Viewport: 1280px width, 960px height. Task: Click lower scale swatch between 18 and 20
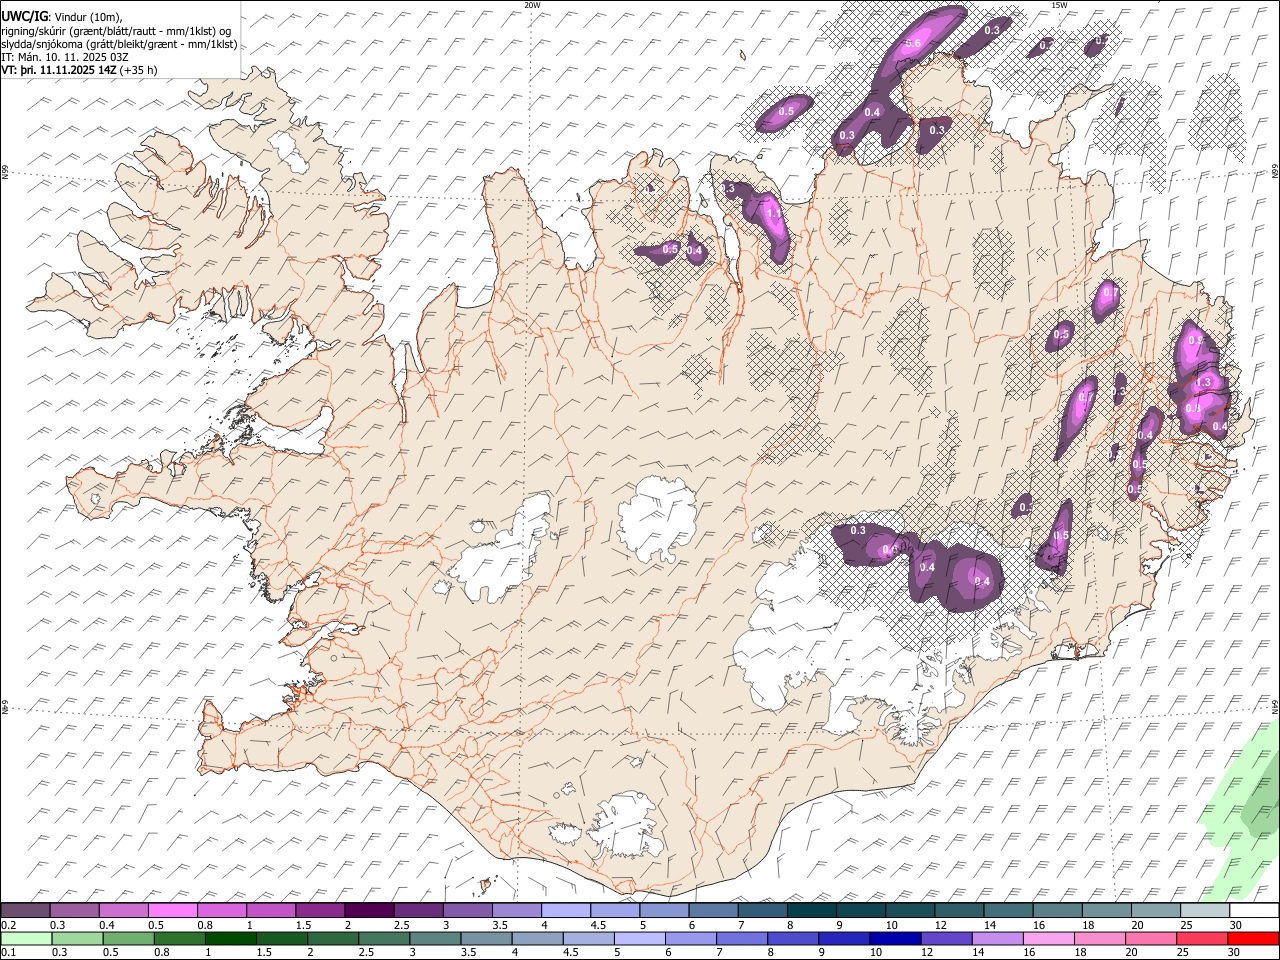tap(1100, 937)
